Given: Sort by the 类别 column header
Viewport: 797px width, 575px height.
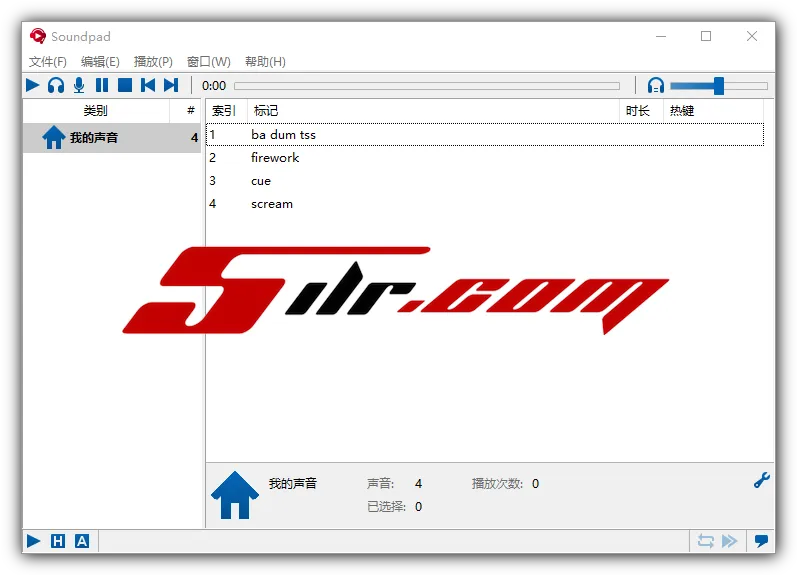Looking at the screenshot, I should tap(96, 110).
